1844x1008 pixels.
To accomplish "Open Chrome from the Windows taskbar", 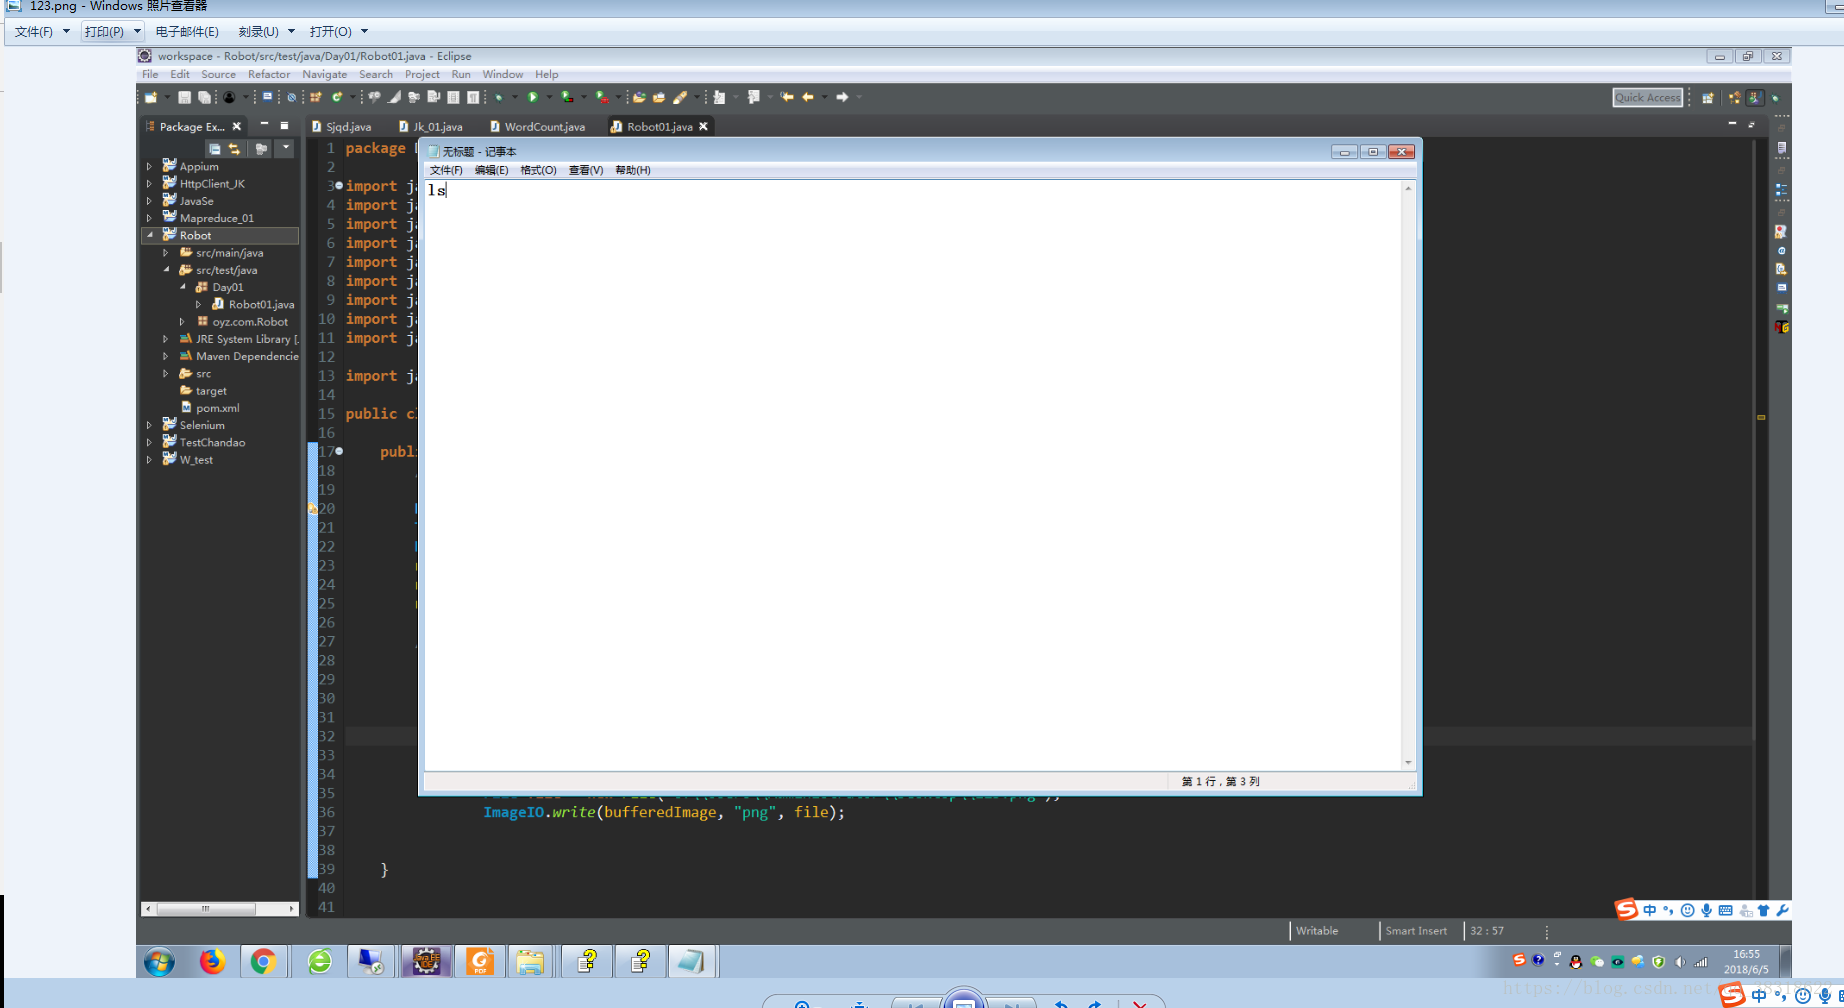I will click(263, 962).
